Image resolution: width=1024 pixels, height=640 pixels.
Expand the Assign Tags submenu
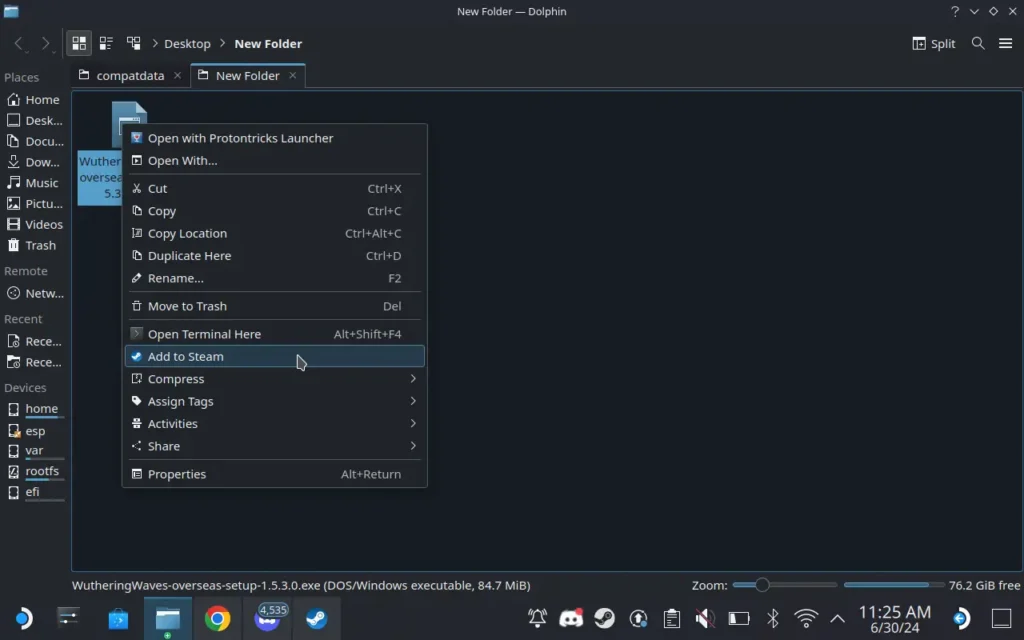click(274, 402)
